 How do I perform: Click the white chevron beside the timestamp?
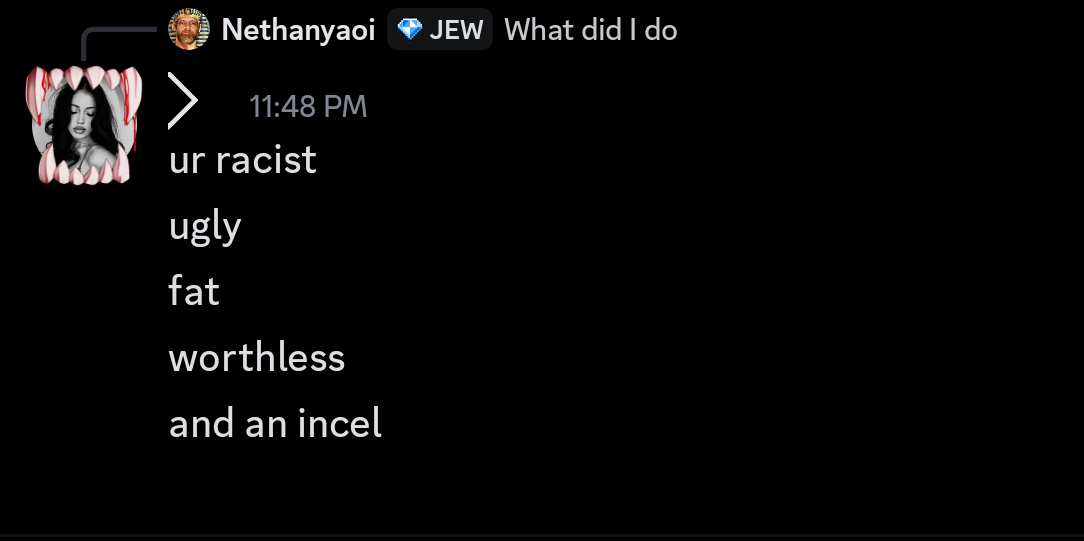tap(183, 102)
